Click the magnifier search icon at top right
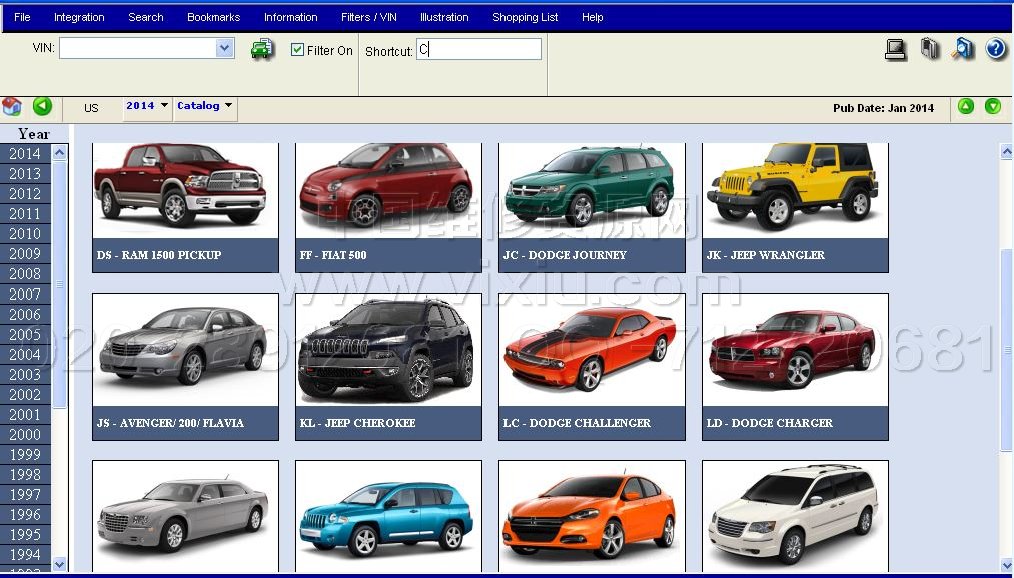Viewport: 1014px width, 578px height. (963, 49)
